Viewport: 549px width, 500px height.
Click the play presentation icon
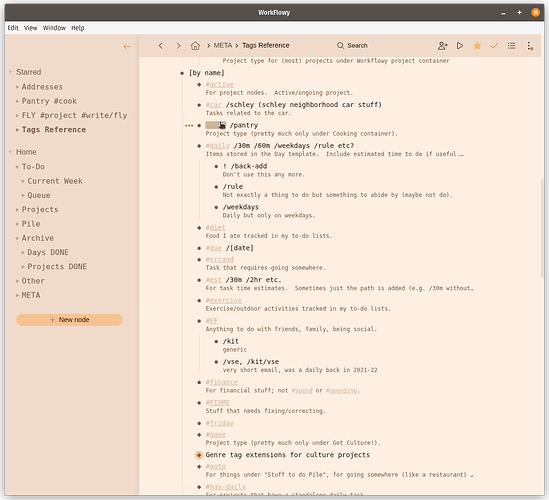tap(460, 46)
